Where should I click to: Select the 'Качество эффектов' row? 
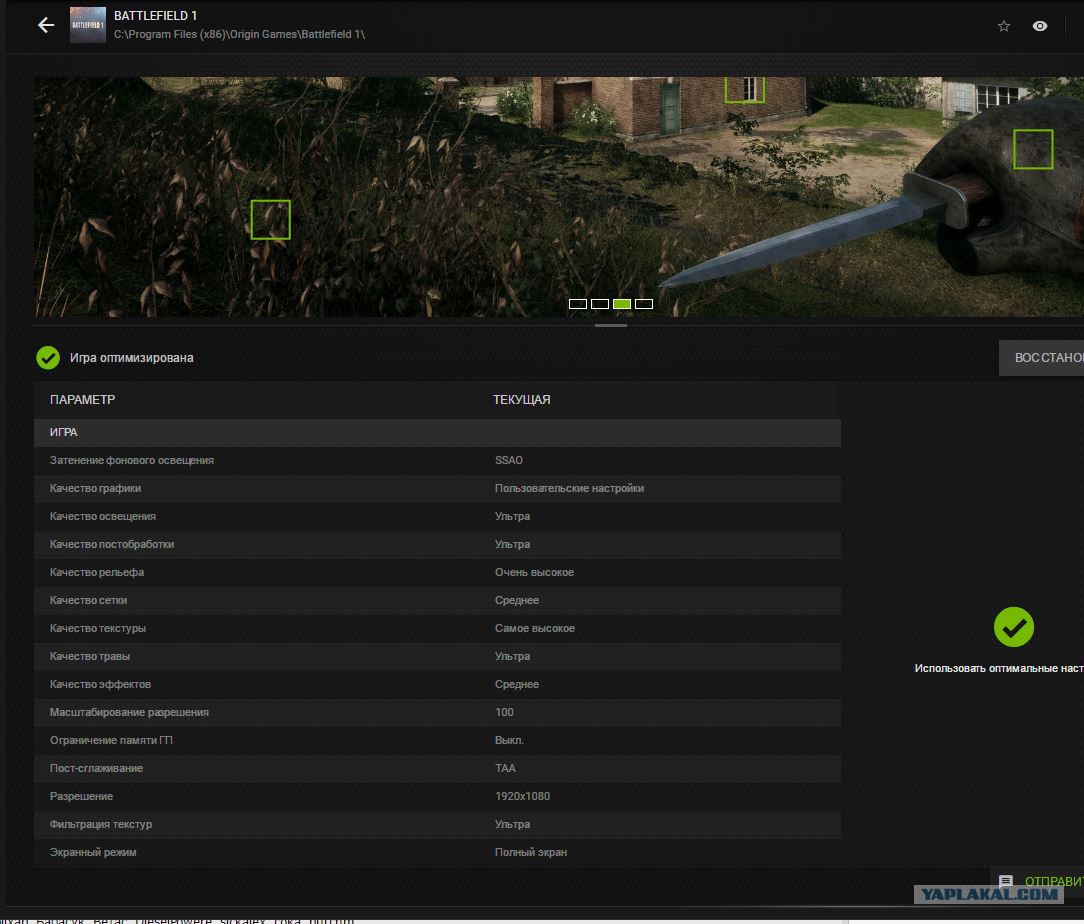tap(438, 684)
